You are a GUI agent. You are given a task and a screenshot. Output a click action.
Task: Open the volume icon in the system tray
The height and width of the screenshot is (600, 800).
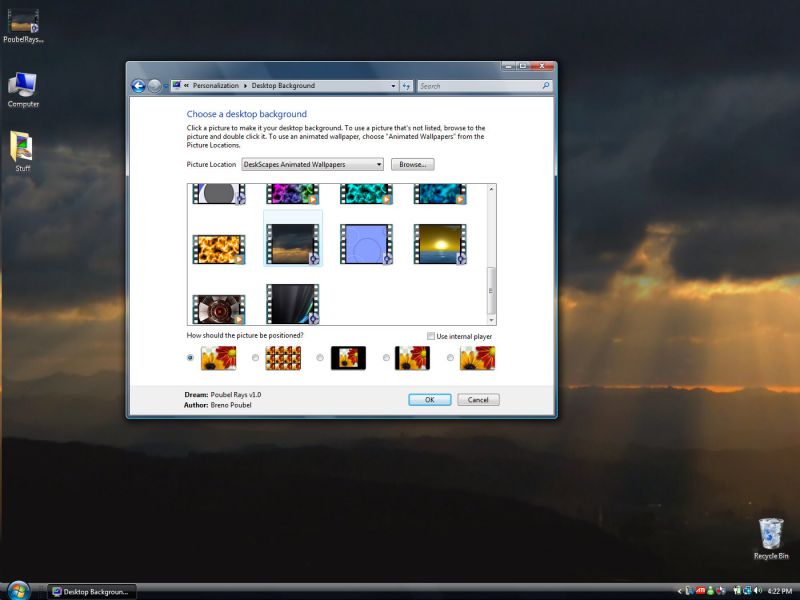756,589
